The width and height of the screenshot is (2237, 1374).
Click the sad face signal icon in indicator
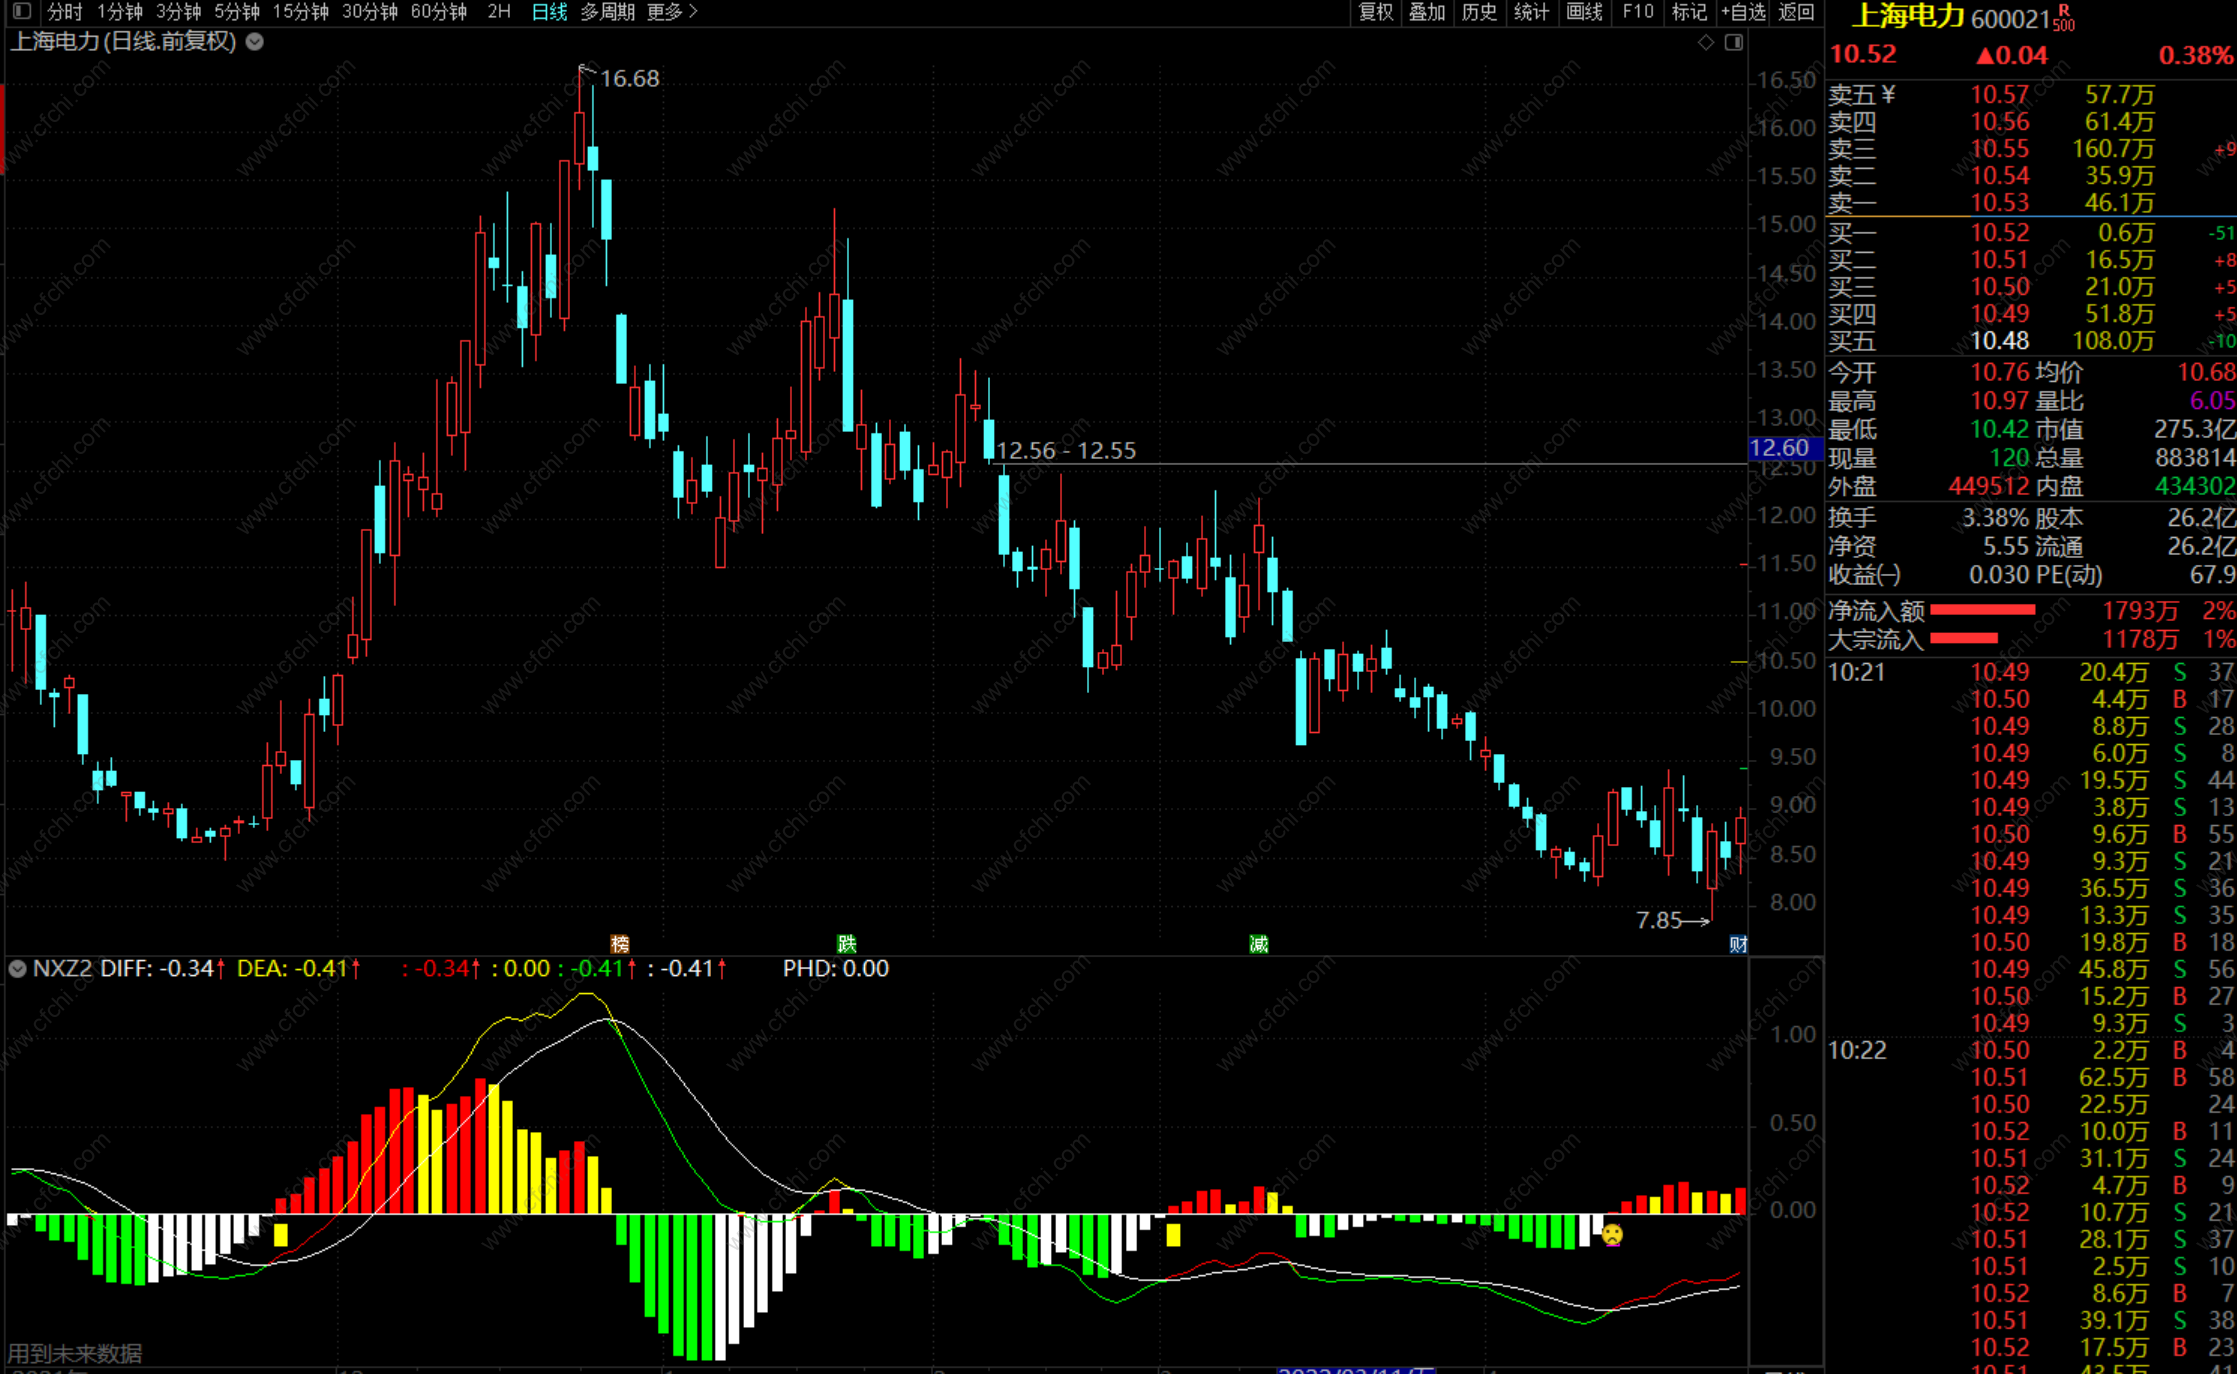(x=1612, y=1235)
